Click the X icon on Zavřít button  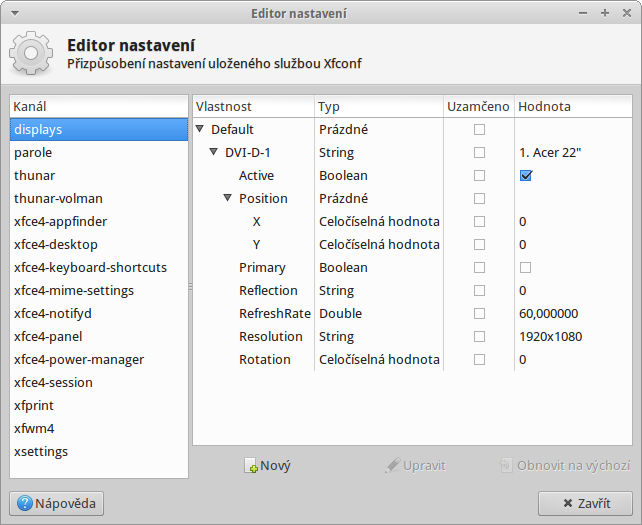point(567,503)
